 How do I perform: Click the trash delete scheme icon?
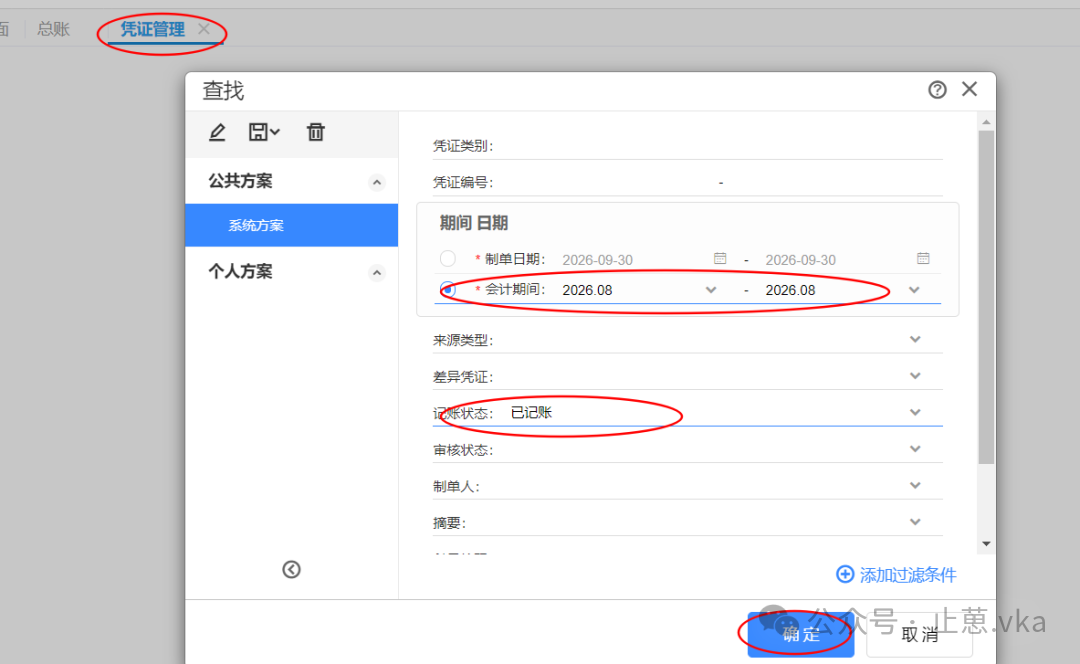(315, 132)
